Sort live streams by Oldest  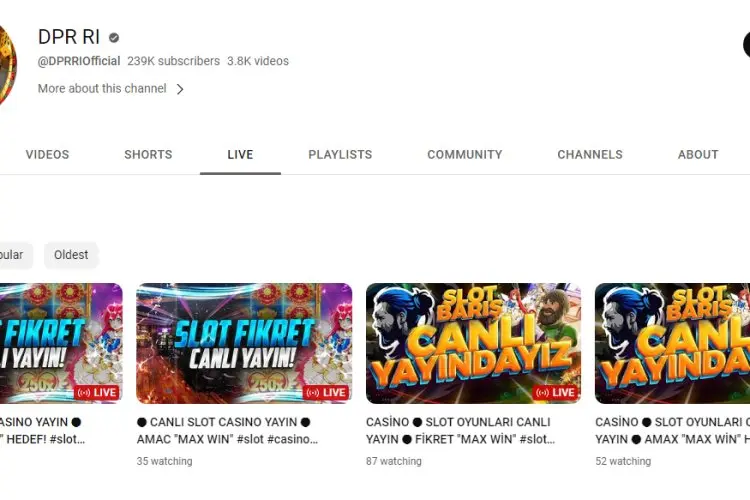point(71,255)
